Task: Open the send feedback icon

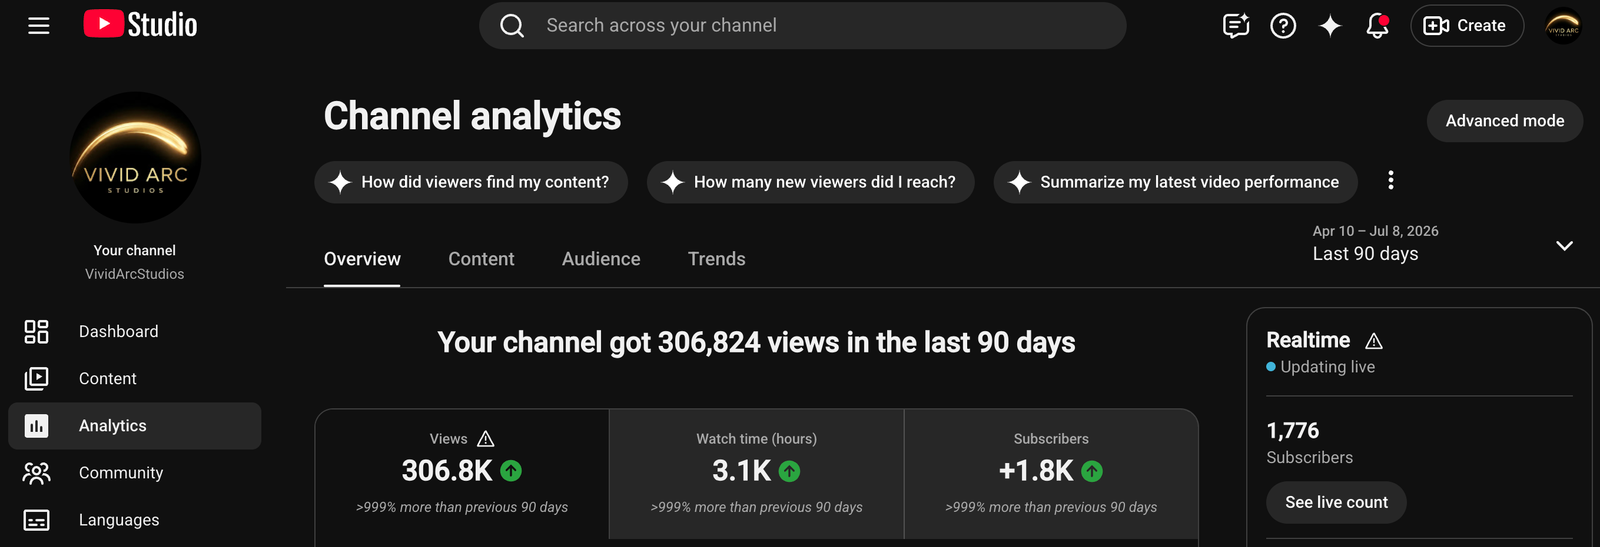Action: [x=1236, y=26]
